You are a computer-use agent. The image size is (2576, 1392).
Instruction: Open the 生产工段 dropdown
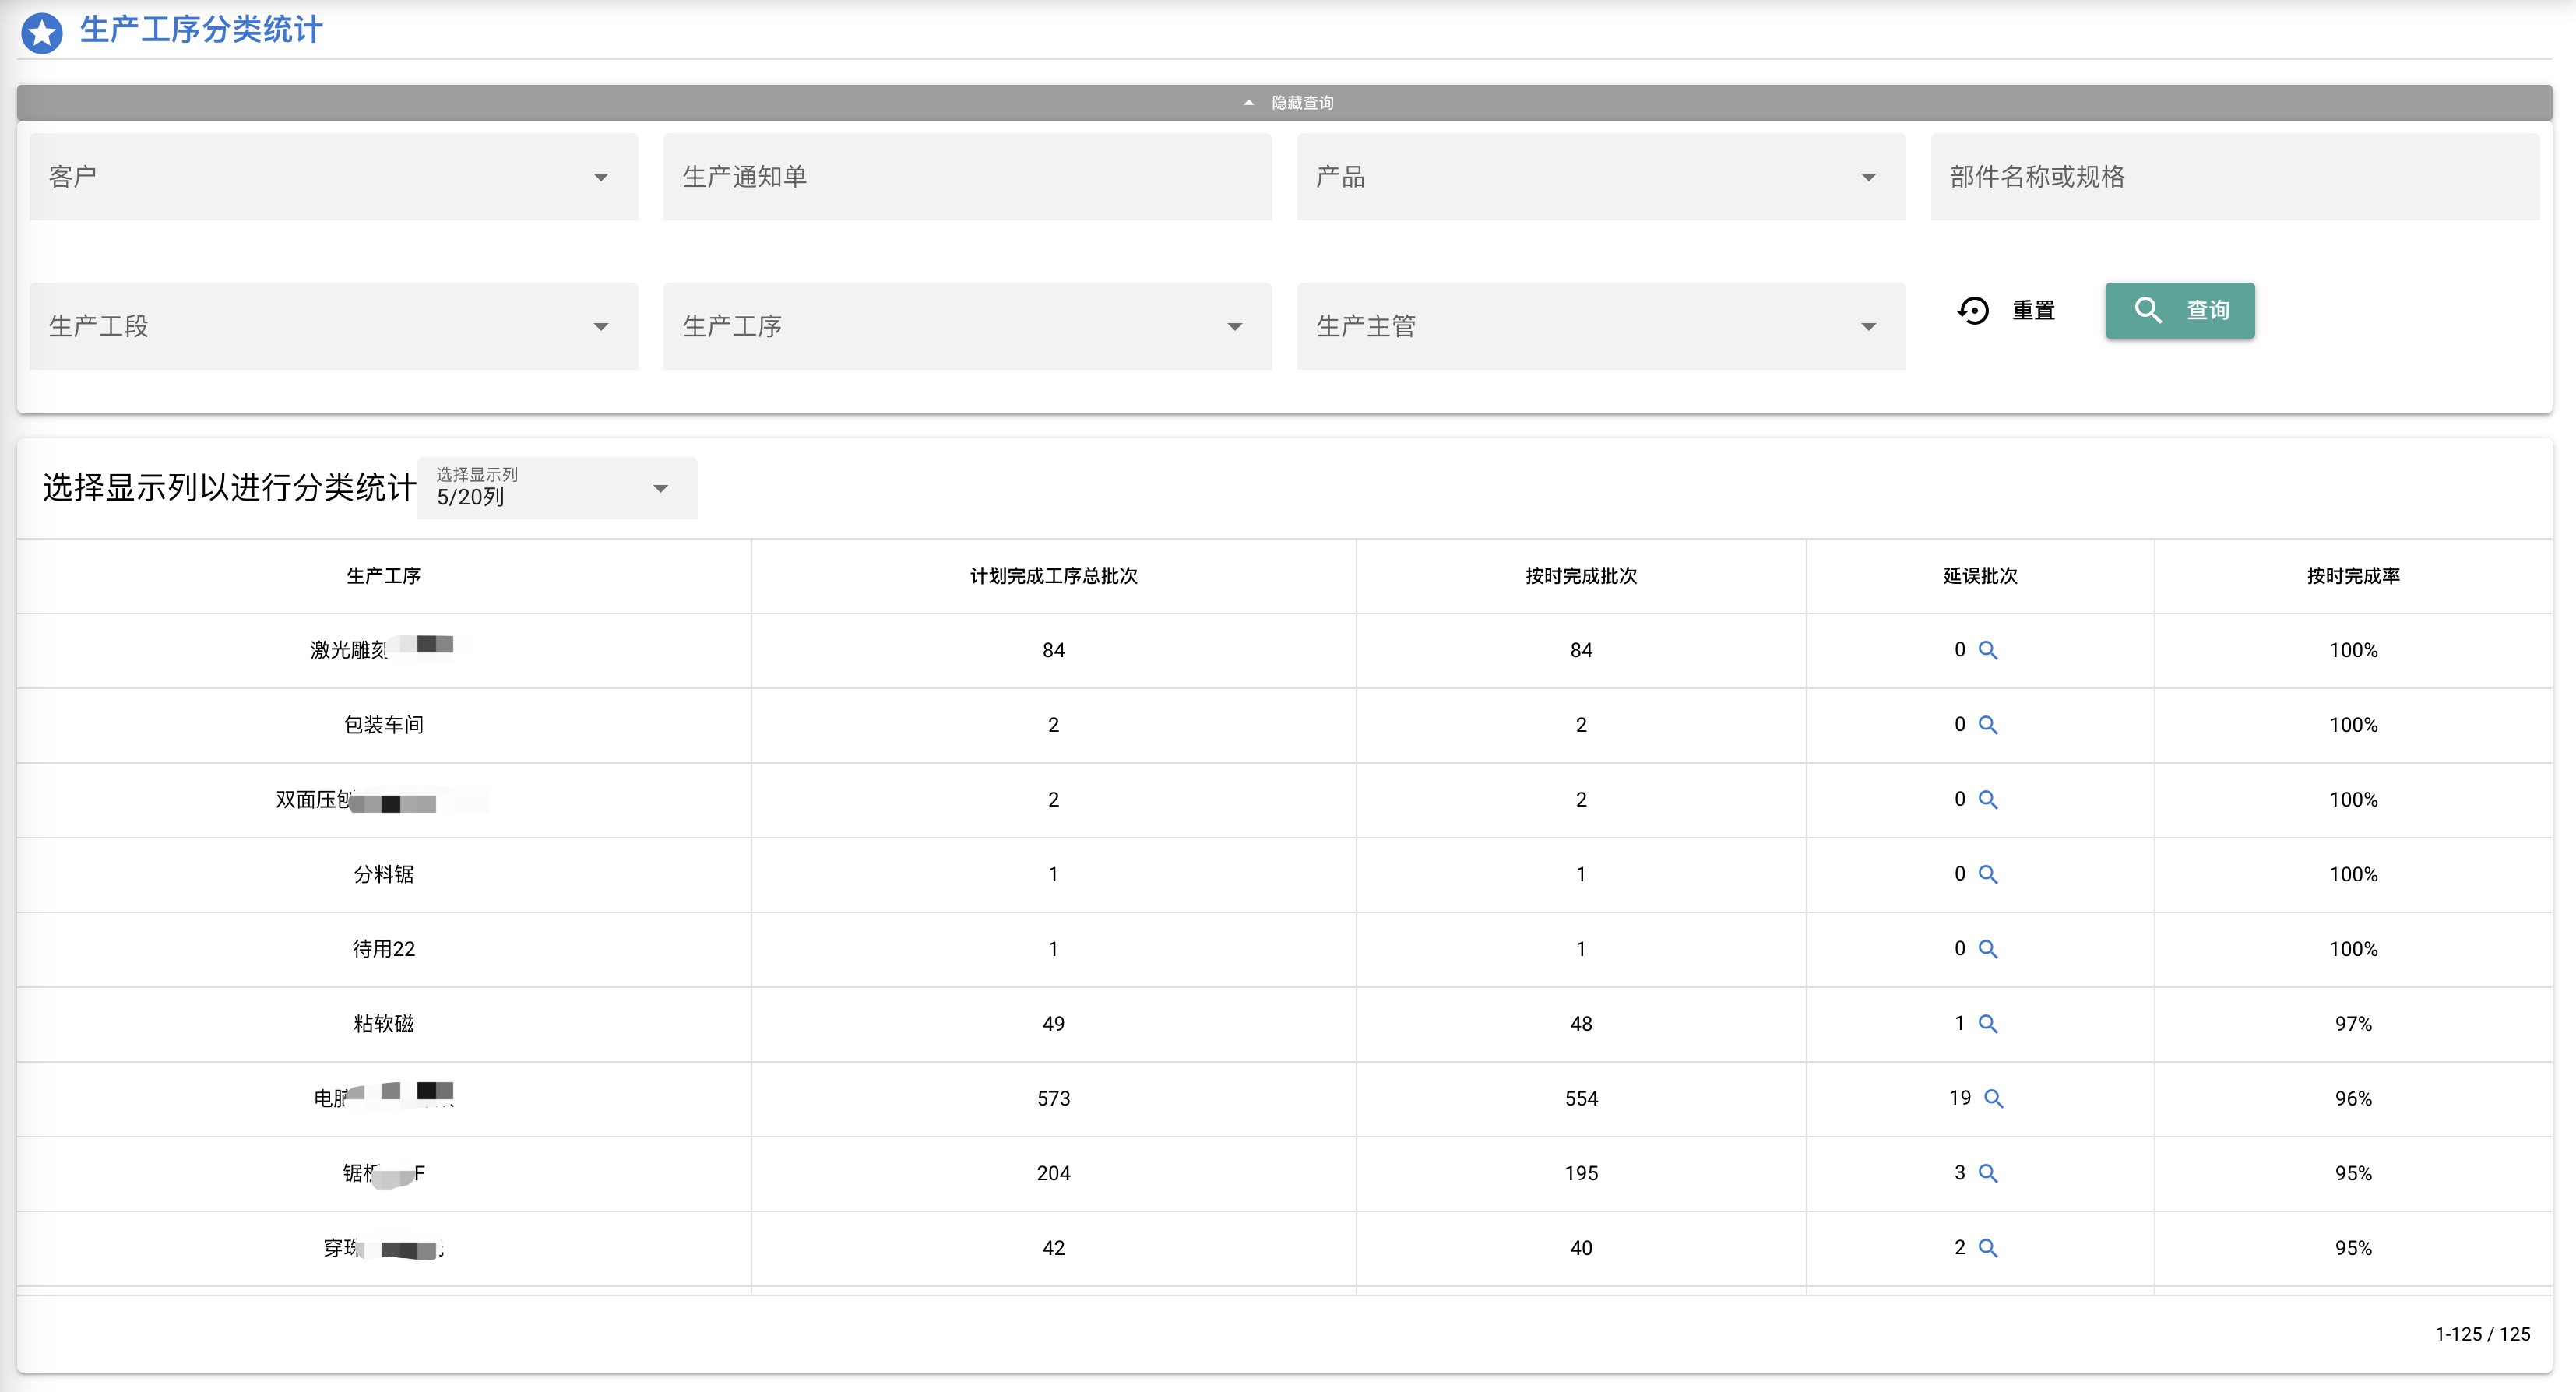(334, 326)
